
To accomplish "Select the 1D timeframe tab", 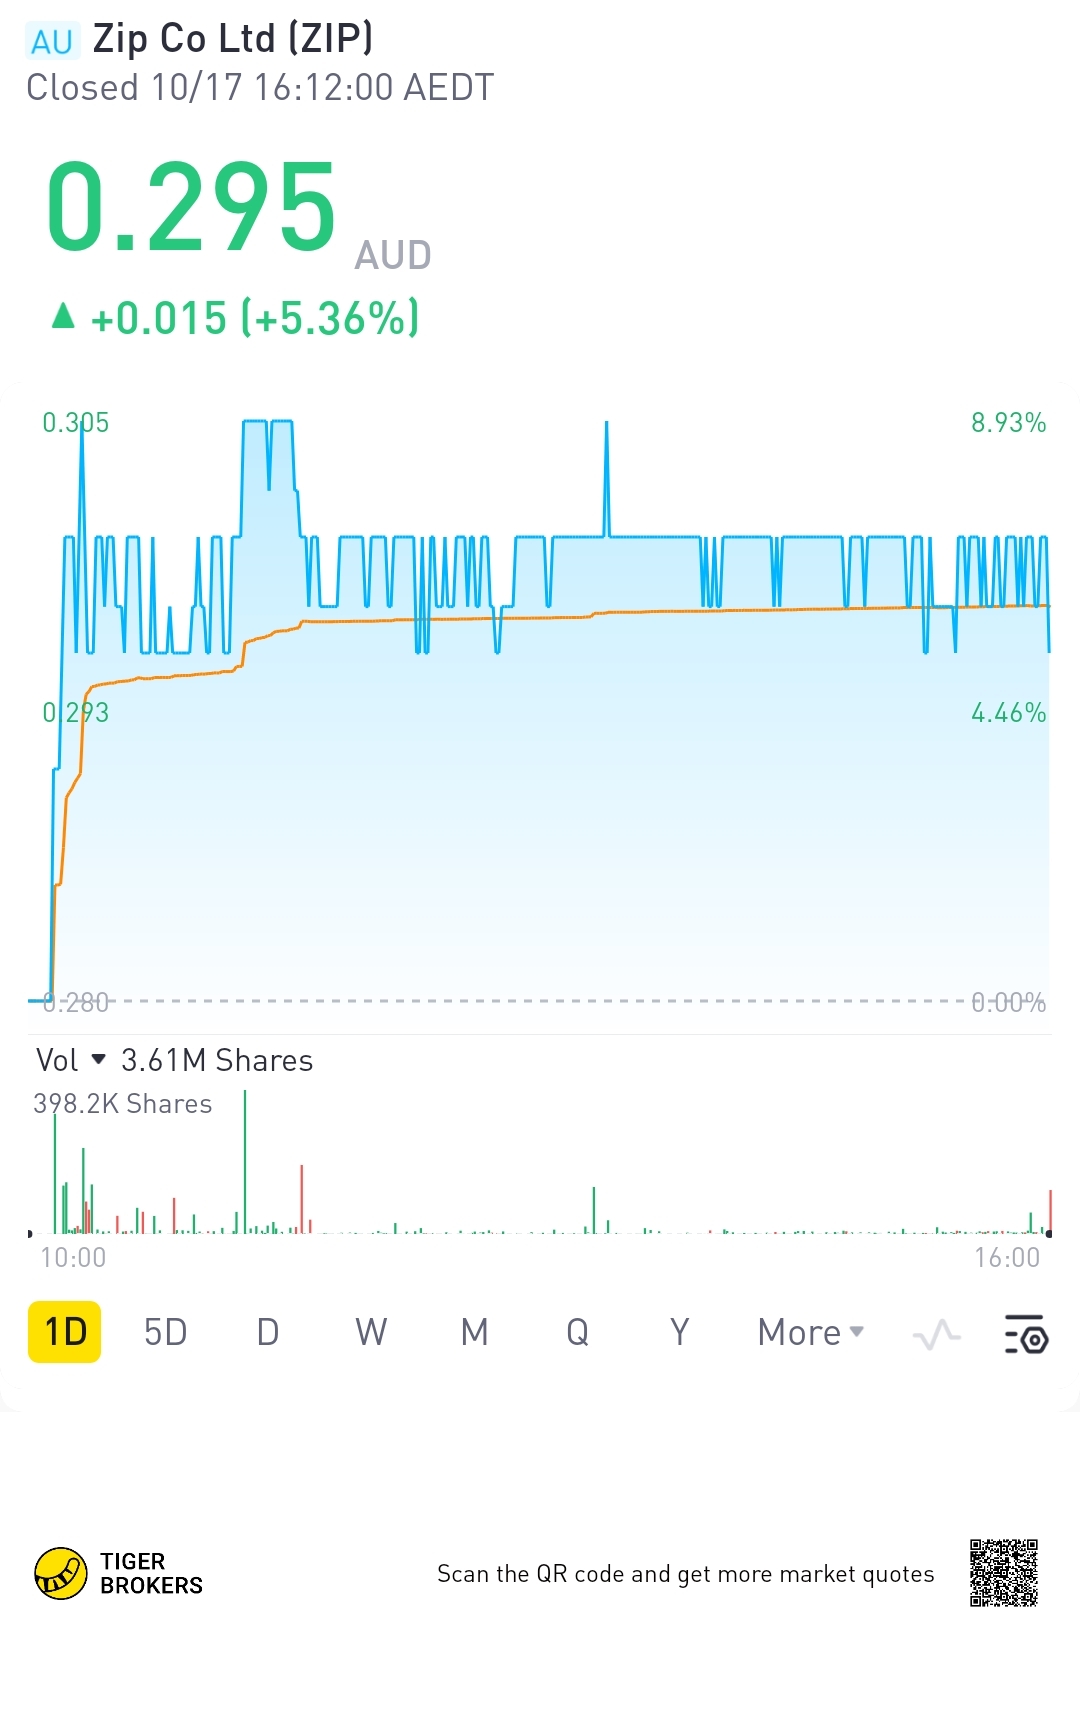I will tap(65, 1332).
